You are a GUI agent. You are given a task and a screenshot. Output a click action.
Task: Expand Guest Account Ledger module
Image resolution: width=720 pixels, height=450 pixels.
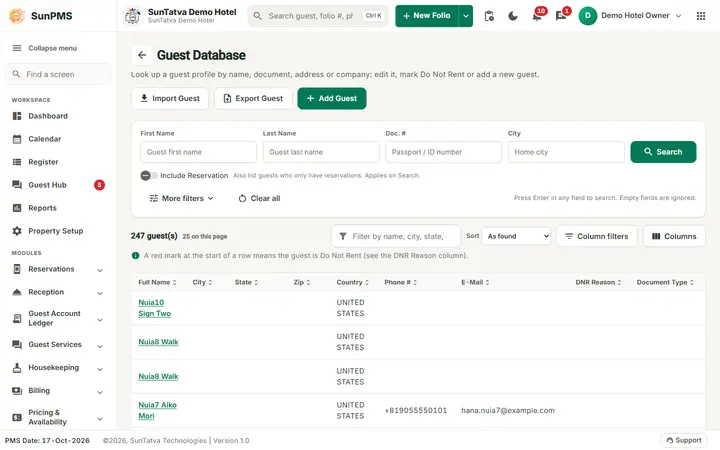click(x=100, y=319)
